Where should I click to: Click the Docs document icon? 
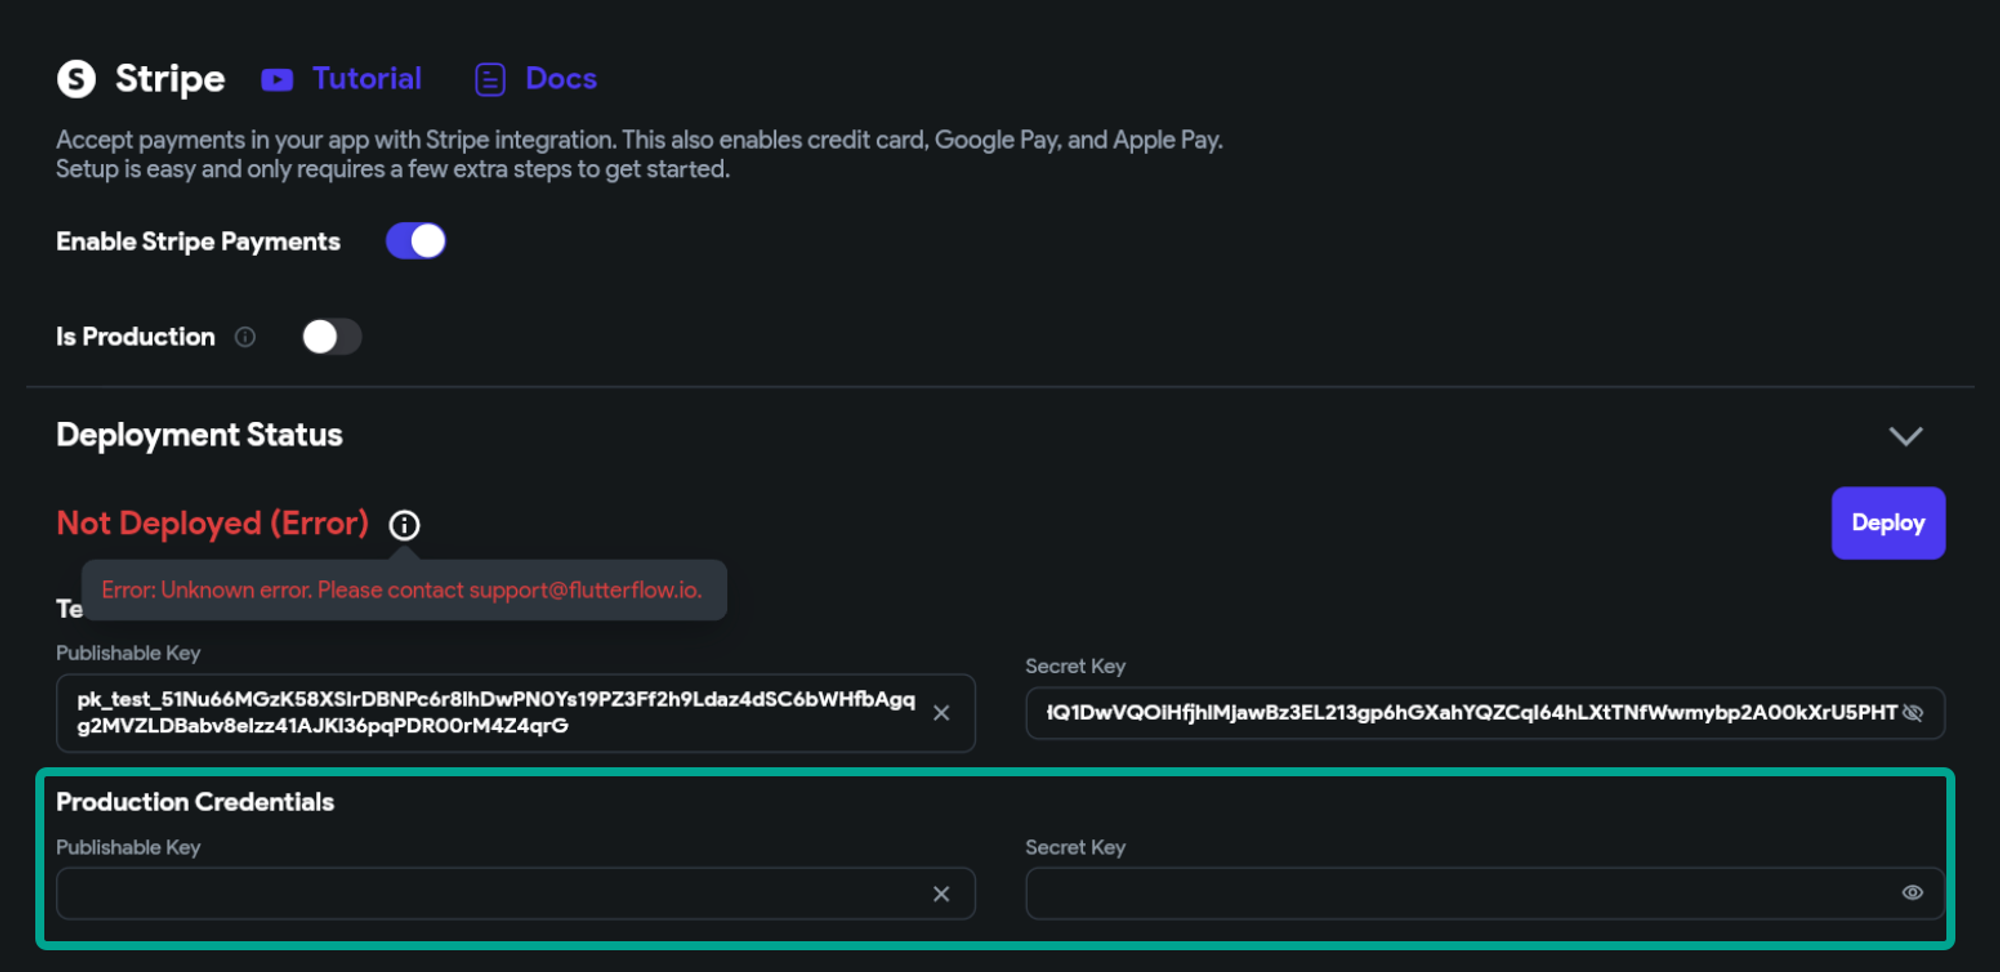click(490, 79)
